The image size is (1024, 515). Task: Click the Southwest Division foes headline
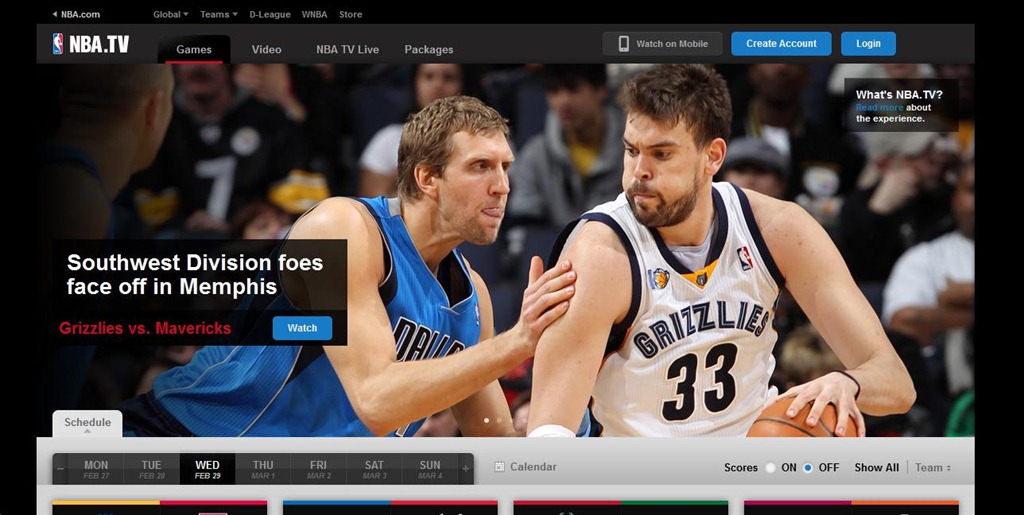pyautogui.click(x=195, y=275)
